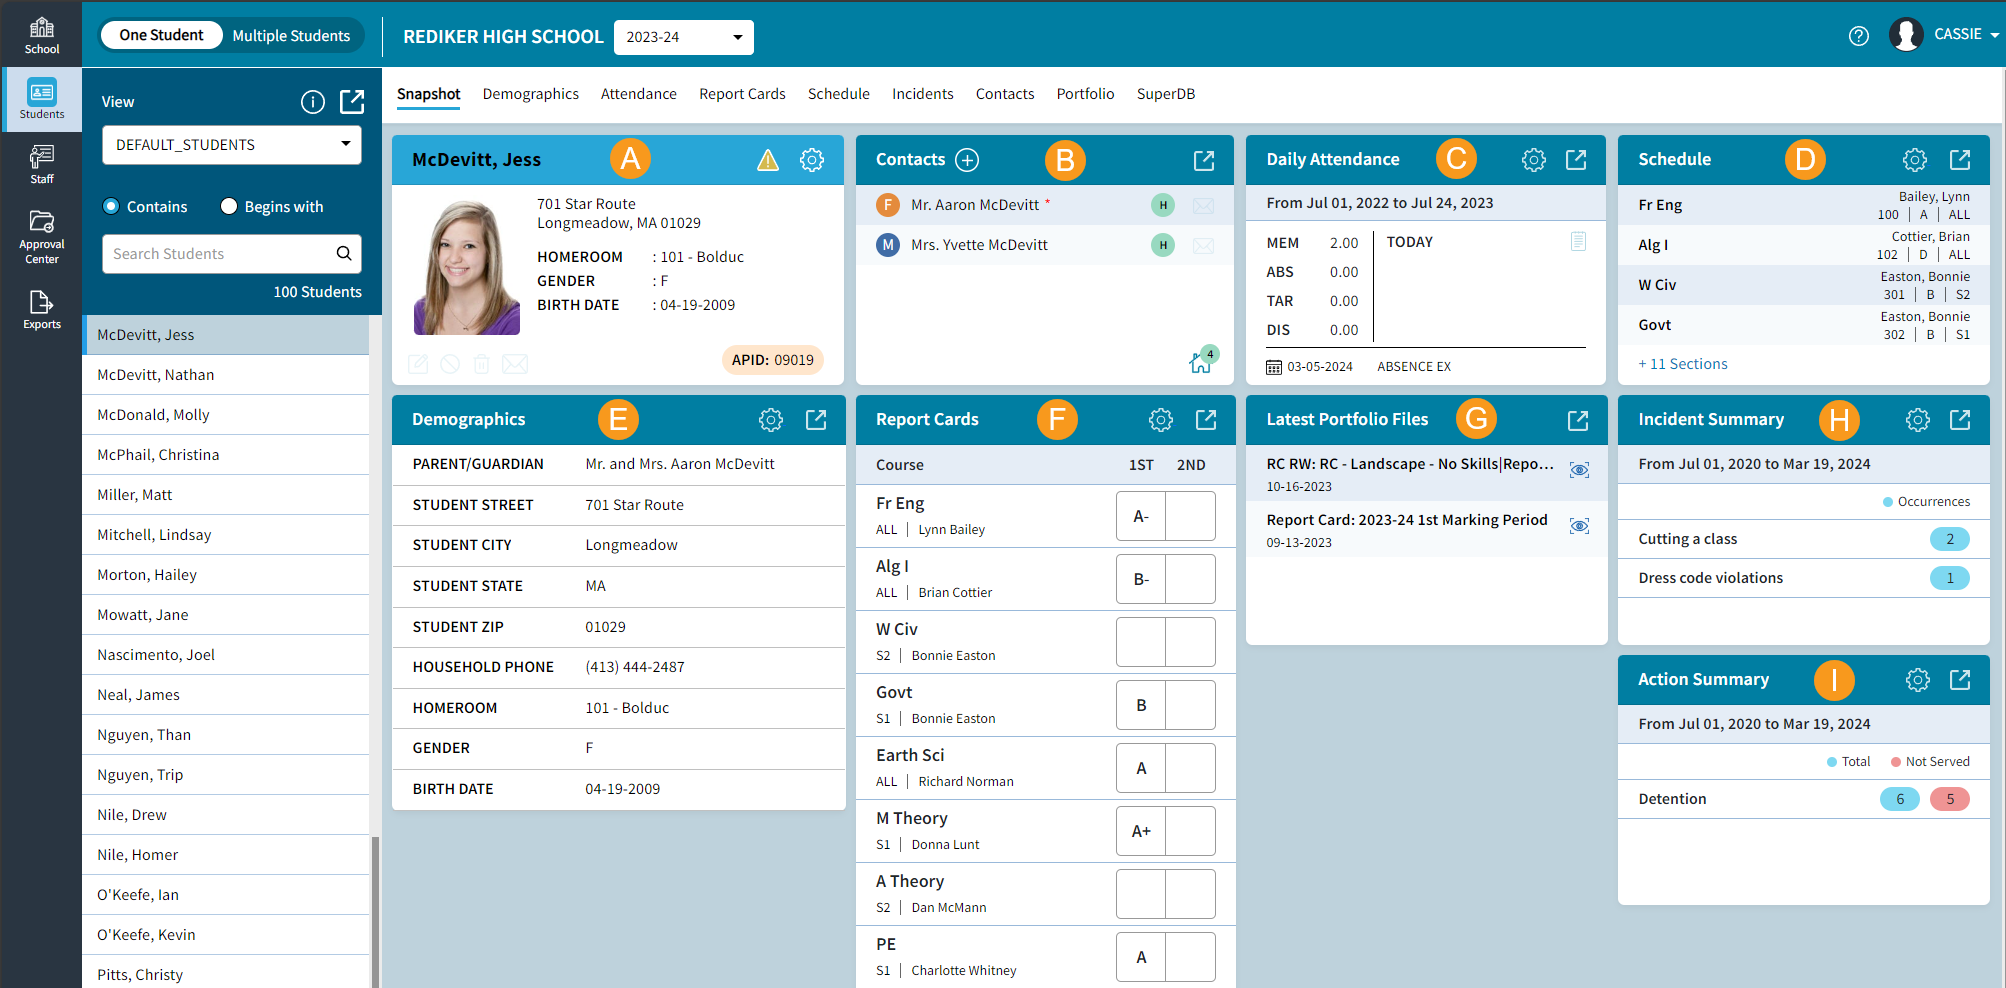Click the edit pencil icon under the student photo
The image size is (2006, 988).
tap(417, 363)
